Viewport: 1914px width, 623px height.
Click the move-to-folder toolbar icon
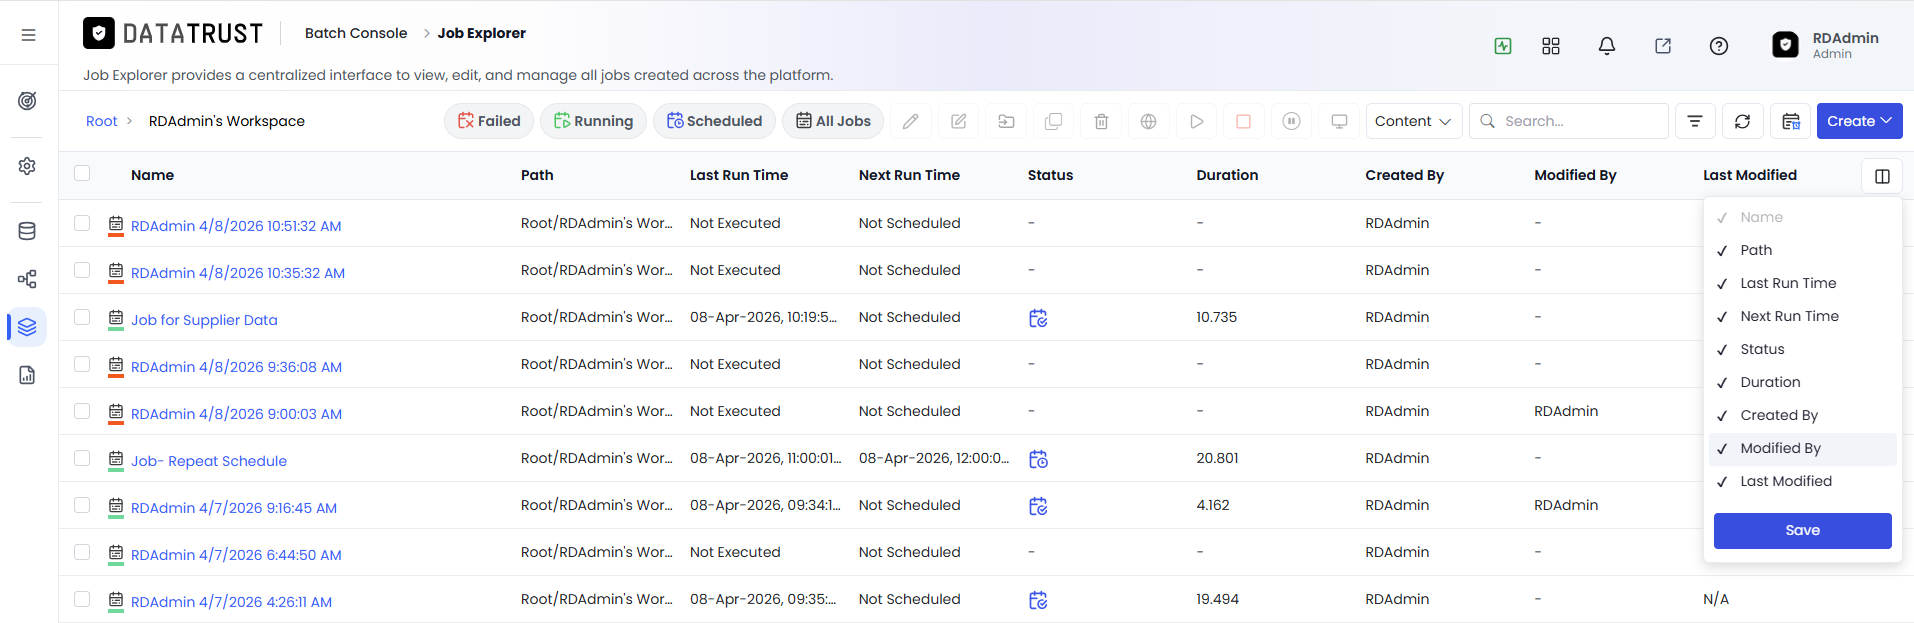click(1007, 121)
